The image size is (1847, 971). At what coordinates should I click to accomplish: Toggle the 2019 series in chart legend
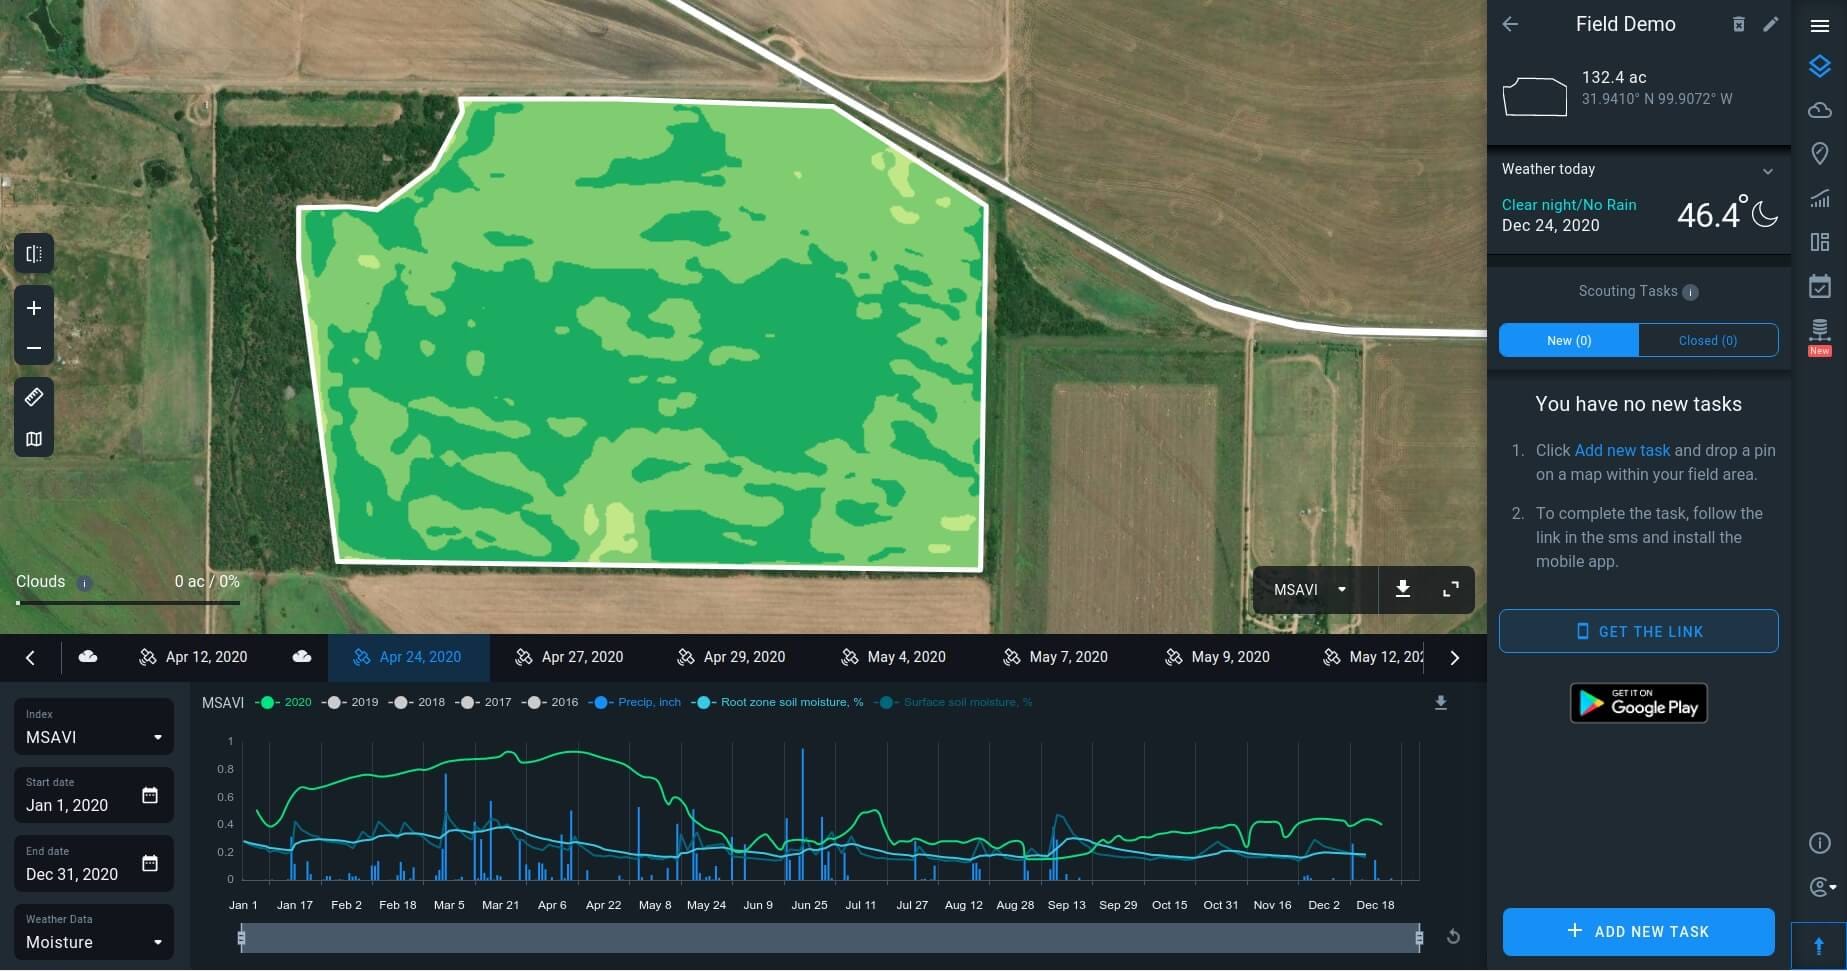tap(351, 702)
